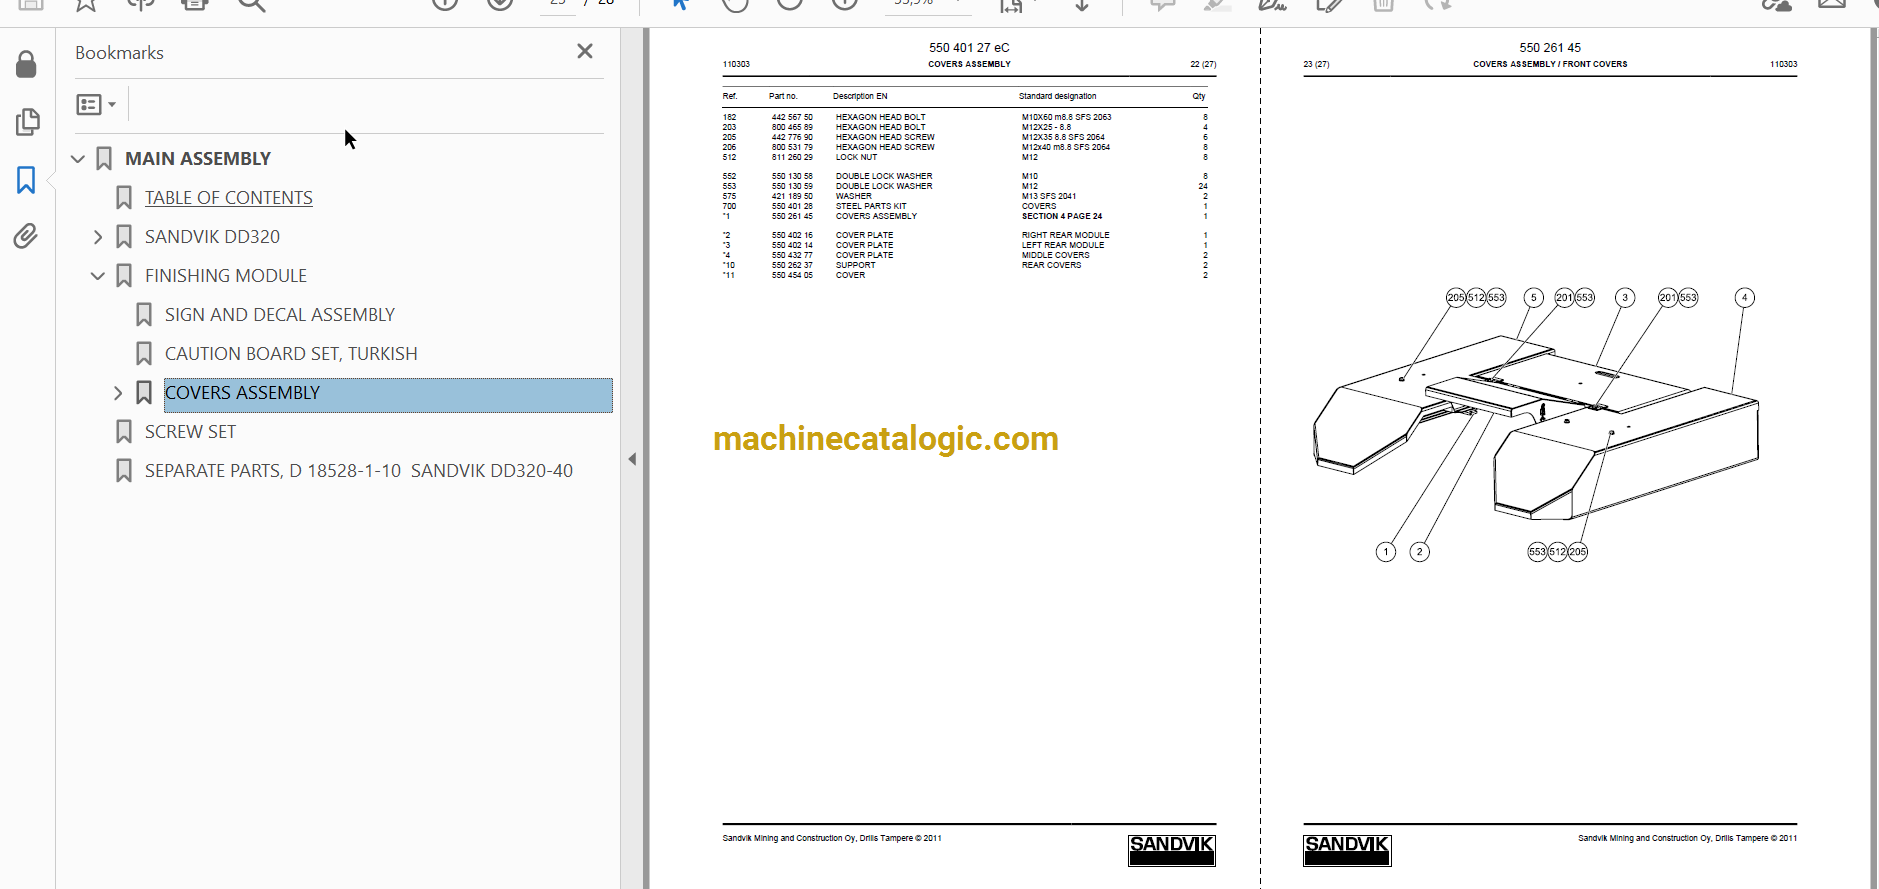Screen dimensions: 1879x889
Task: Open the SCREW SET bookmark
Action: [190, 432]
